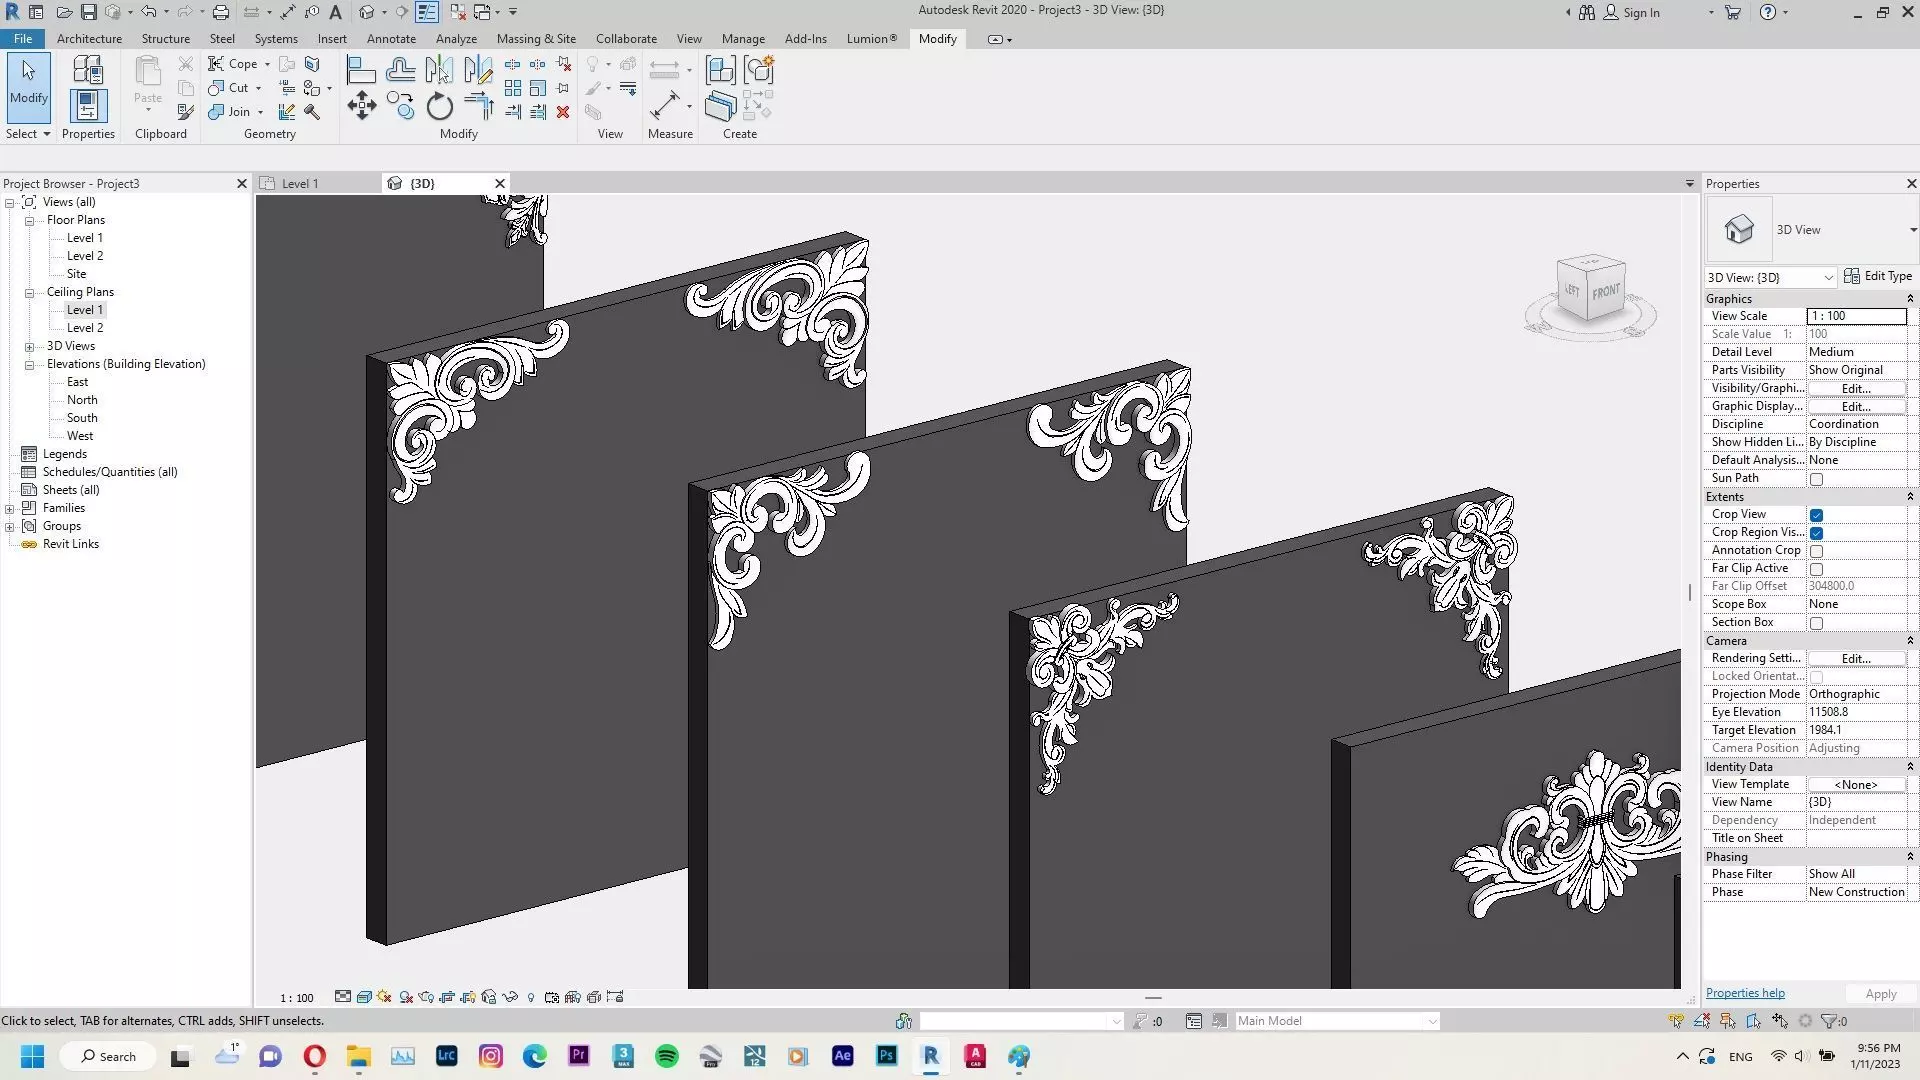The height and width of the screenshot is (1080, 1920).
Task: Click the Edit Type button
Action: point(1878,276)
